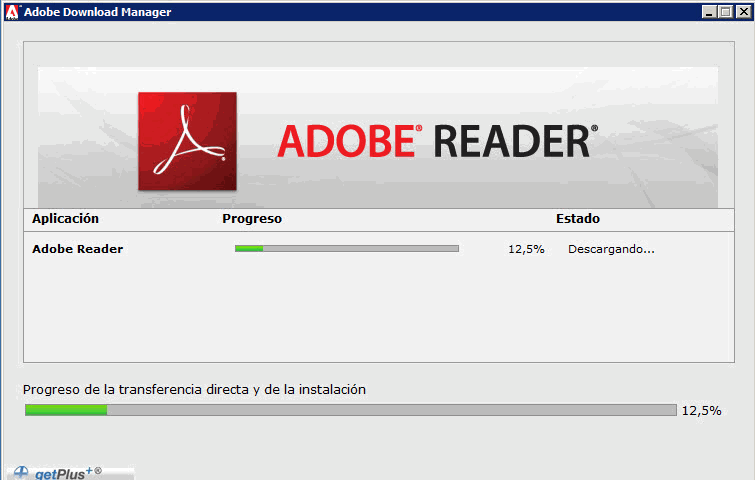Click the Estado column header
The width and height of the screenshot is (755, 480).
tap(578, 219)
